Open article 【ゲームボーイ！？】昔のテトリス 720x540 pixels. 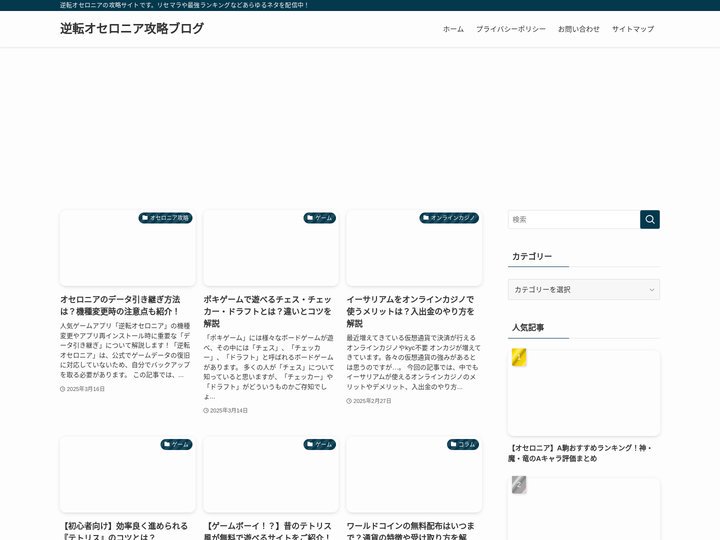point(267,531)
